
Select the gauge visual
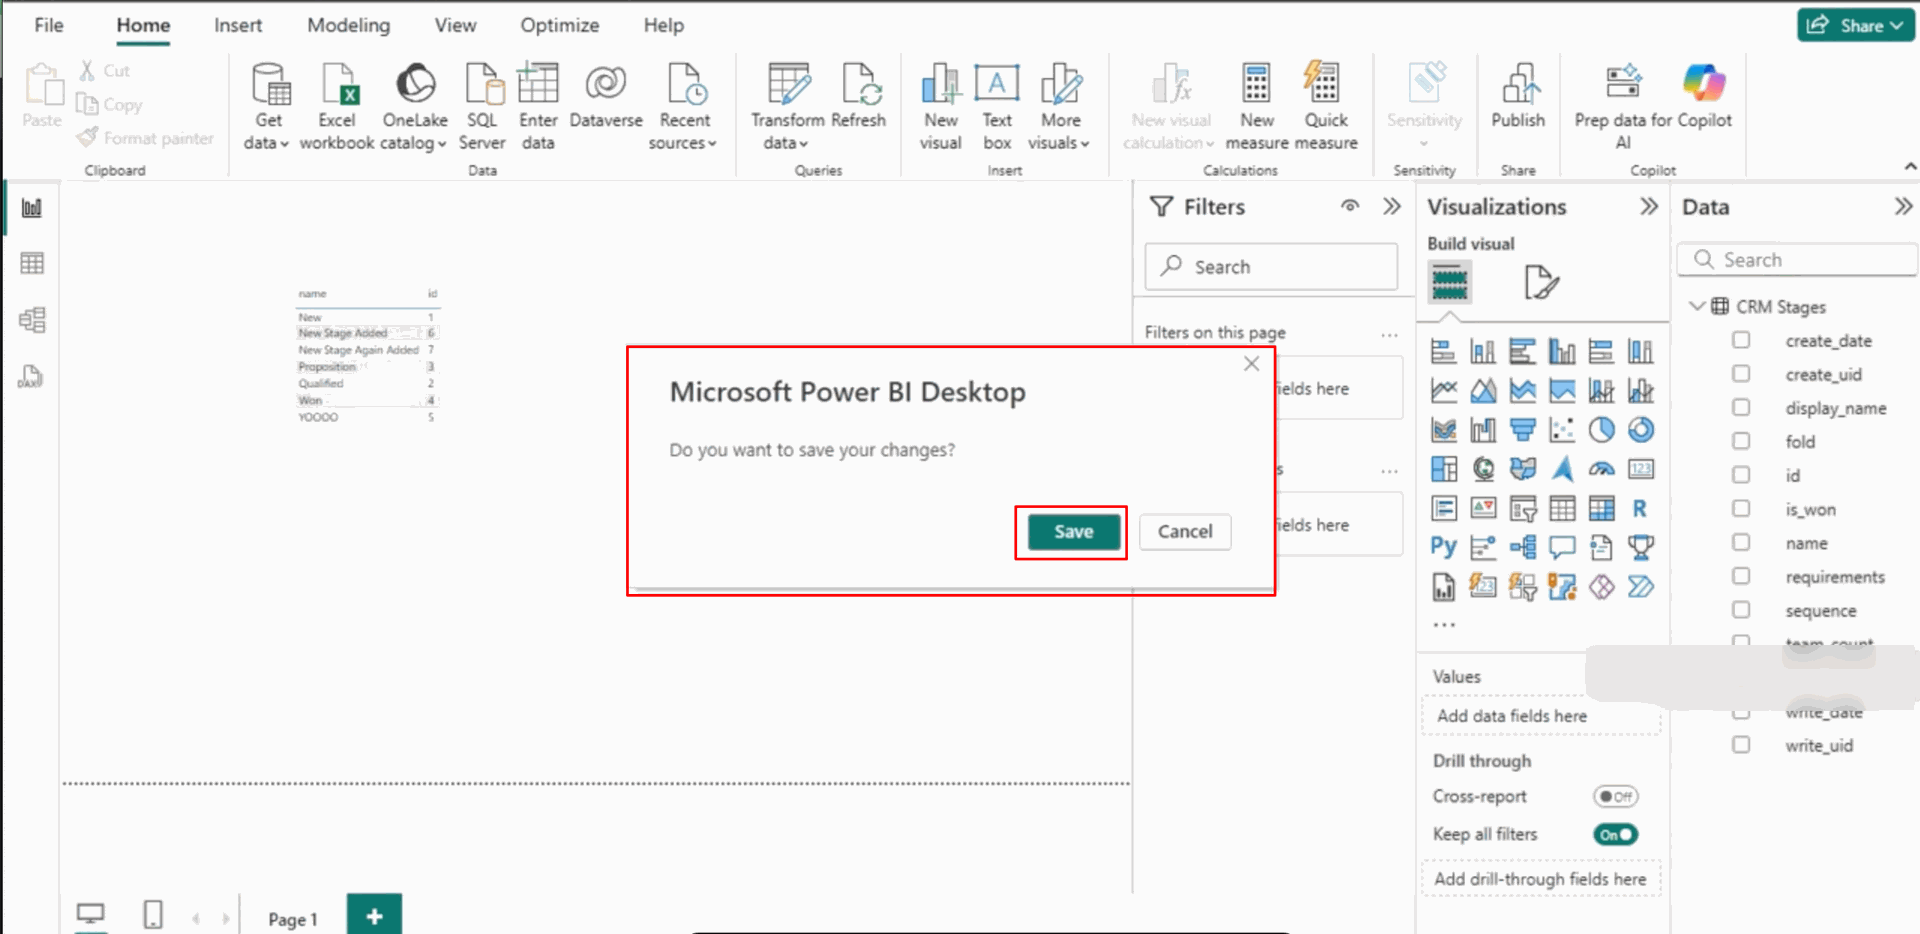(1601, 469)
